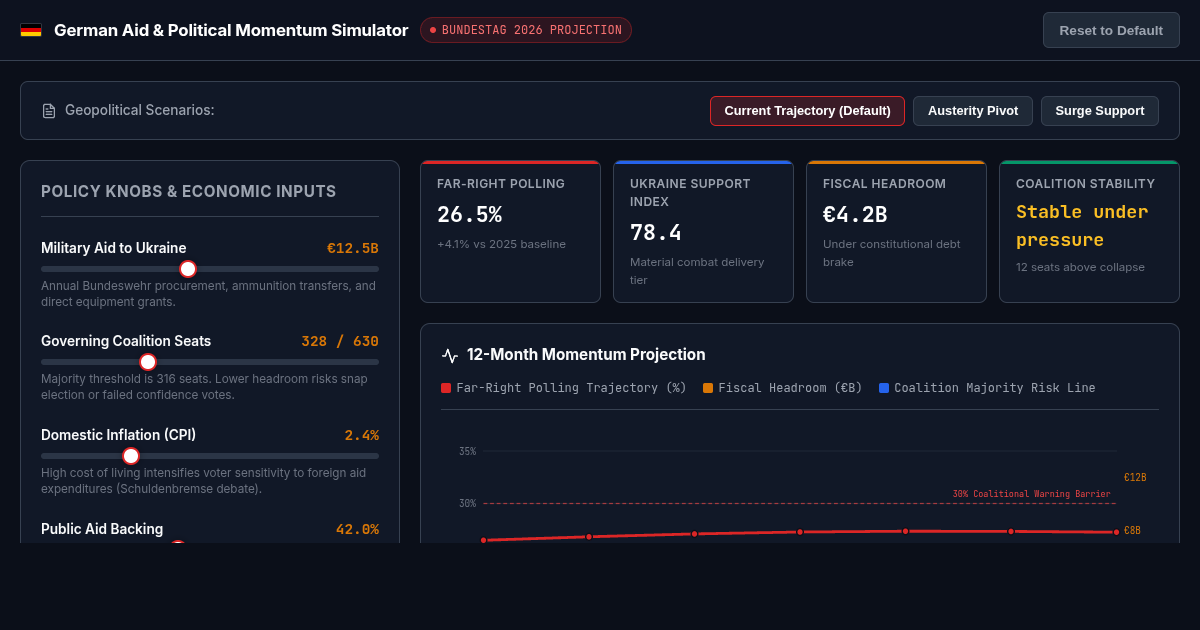The image size is (1200, 630).
Task: Click the Governing Coalition Seats slider handle
Action: point(148,362)
